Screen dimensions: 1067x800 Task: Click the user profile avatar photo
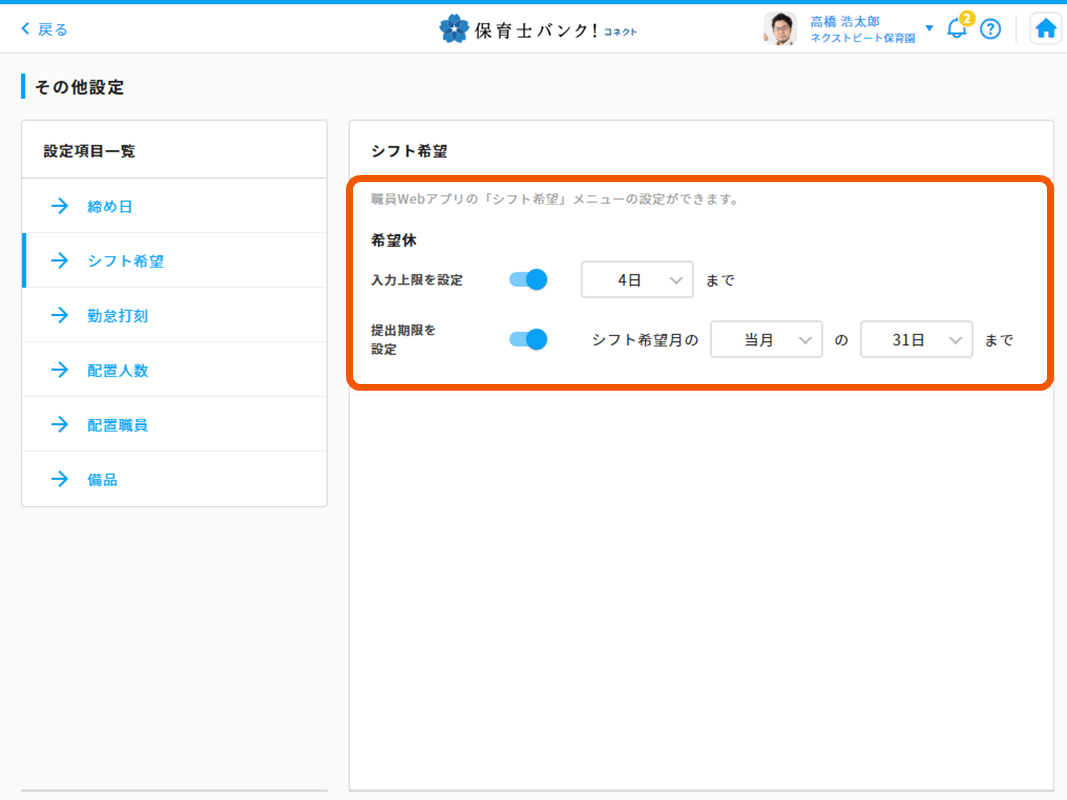(x=779, y=29)
